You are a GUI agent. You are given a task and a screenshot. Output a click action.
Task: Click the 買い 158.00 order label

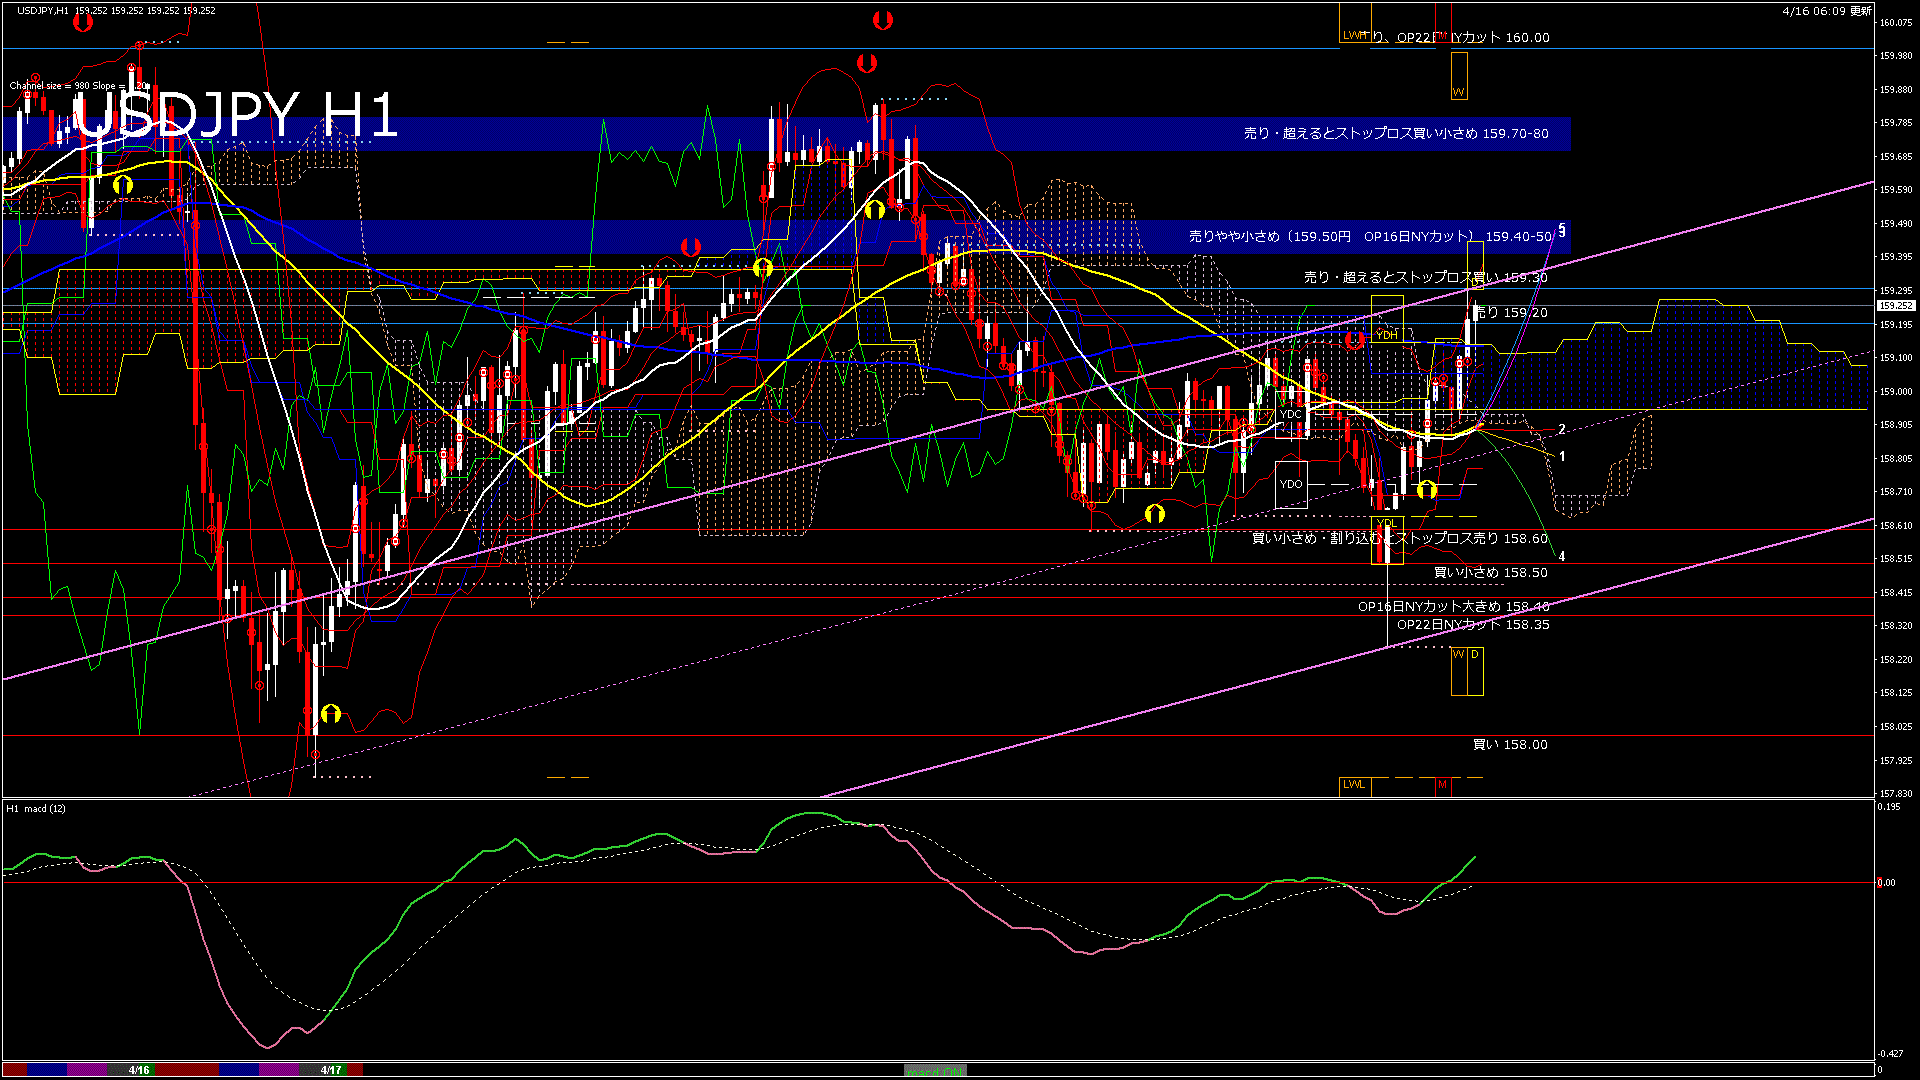(x=1510, y=745)
